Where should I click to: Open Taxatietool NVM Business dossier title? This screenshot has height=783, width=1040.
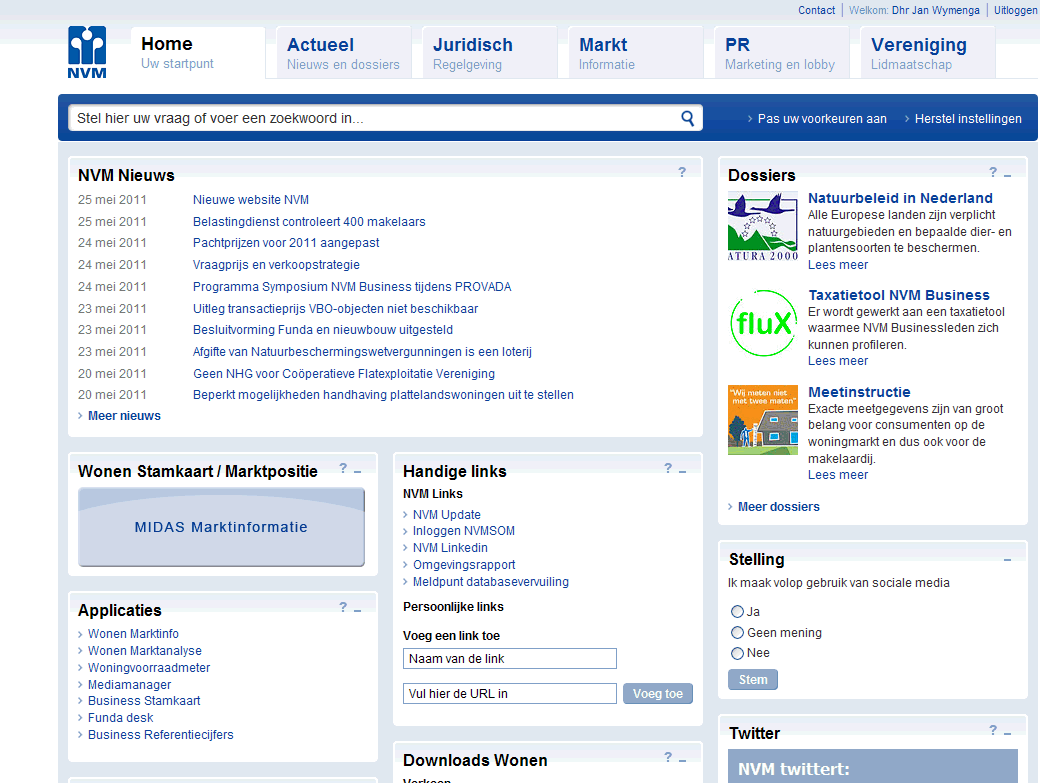[x=899, y=295]
